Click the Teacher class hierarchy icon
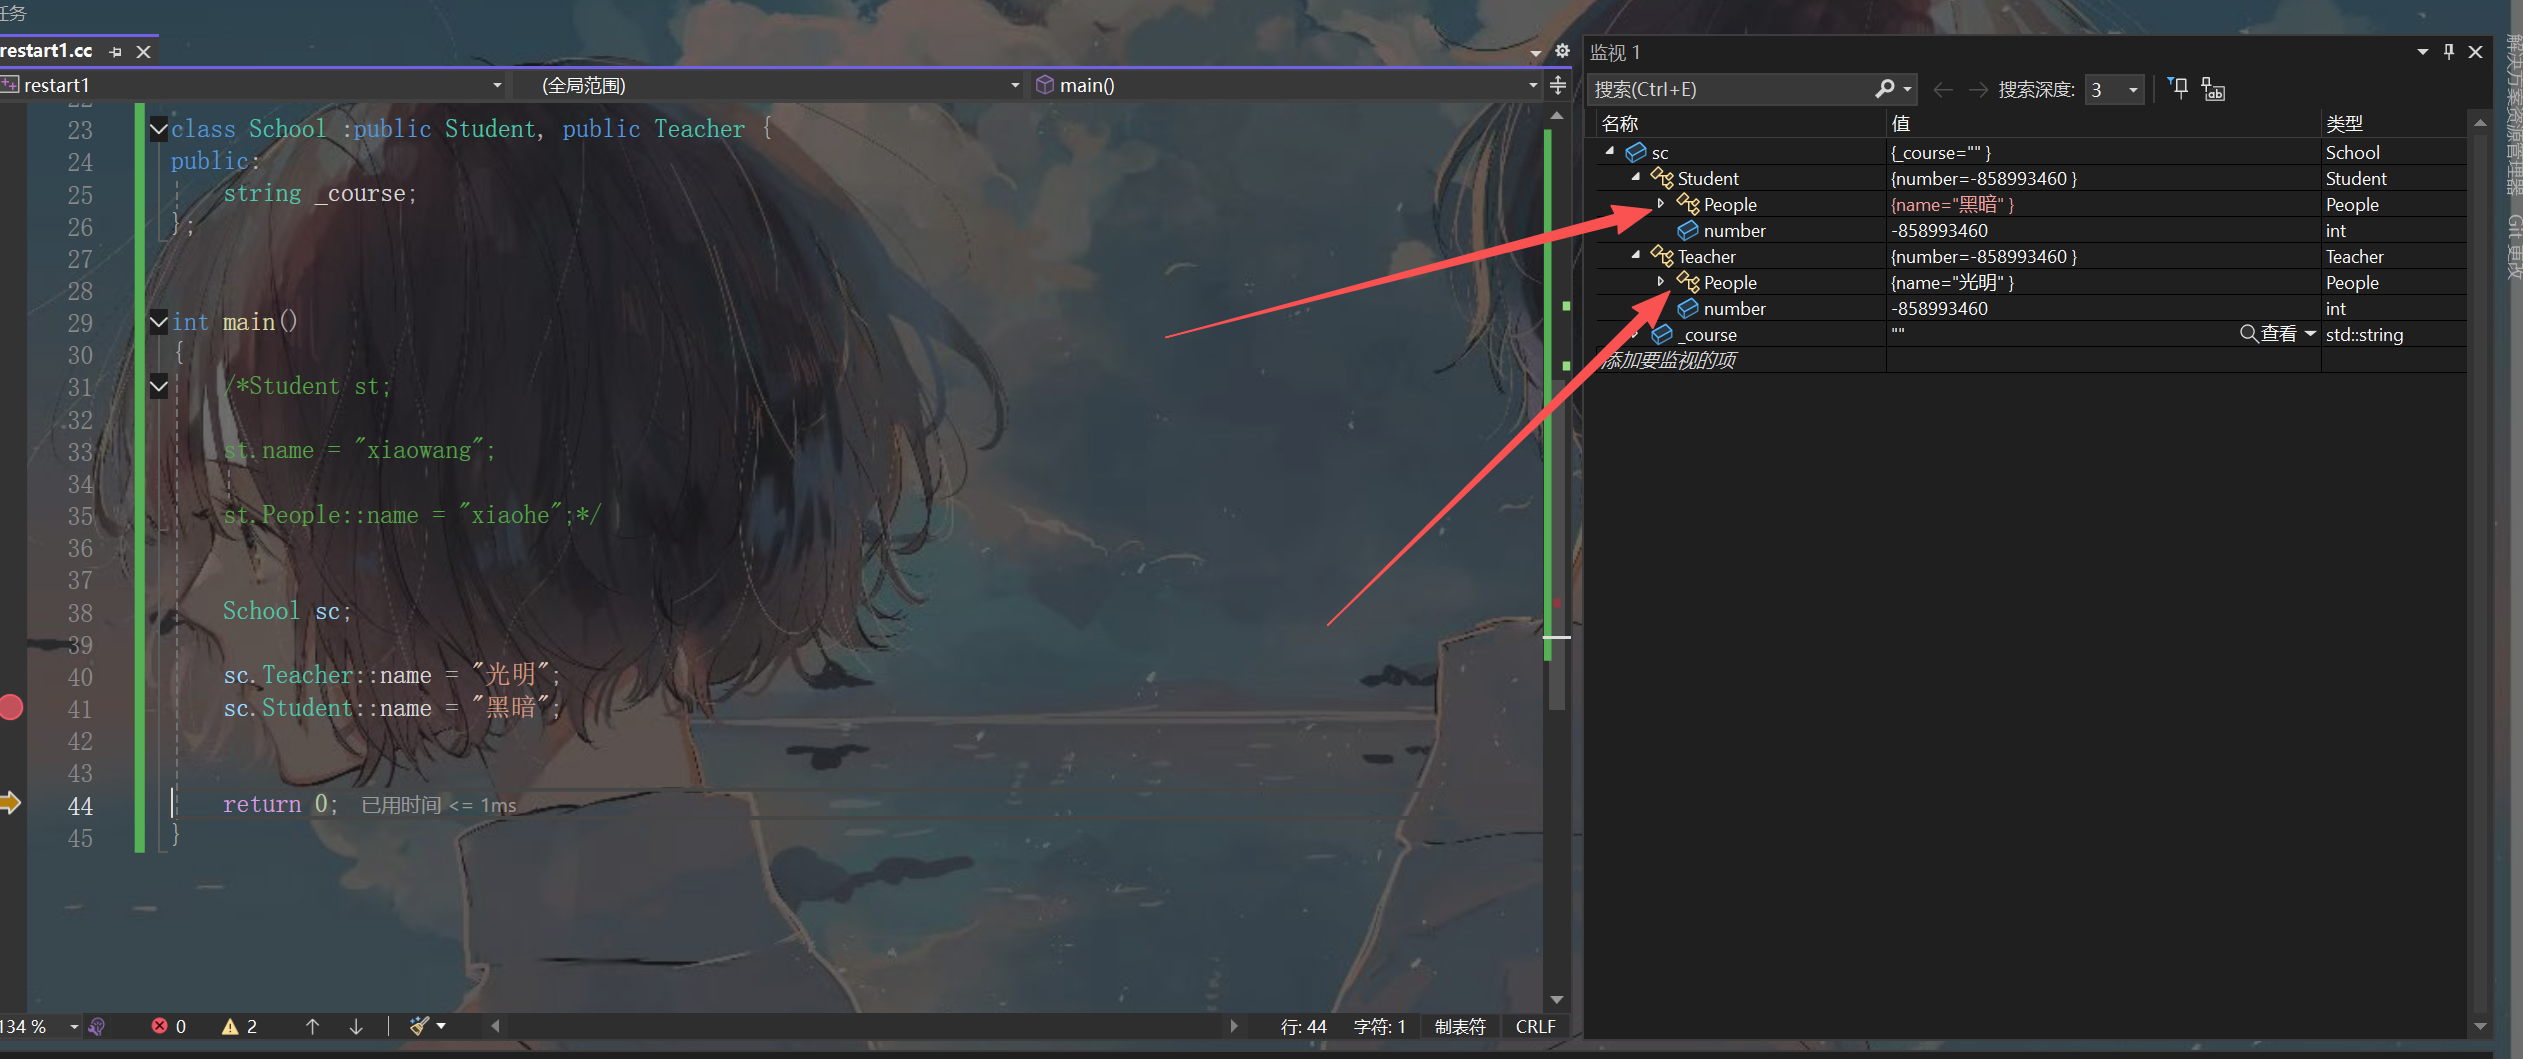2523x1059 pixels. click(x=1662, y=256)
